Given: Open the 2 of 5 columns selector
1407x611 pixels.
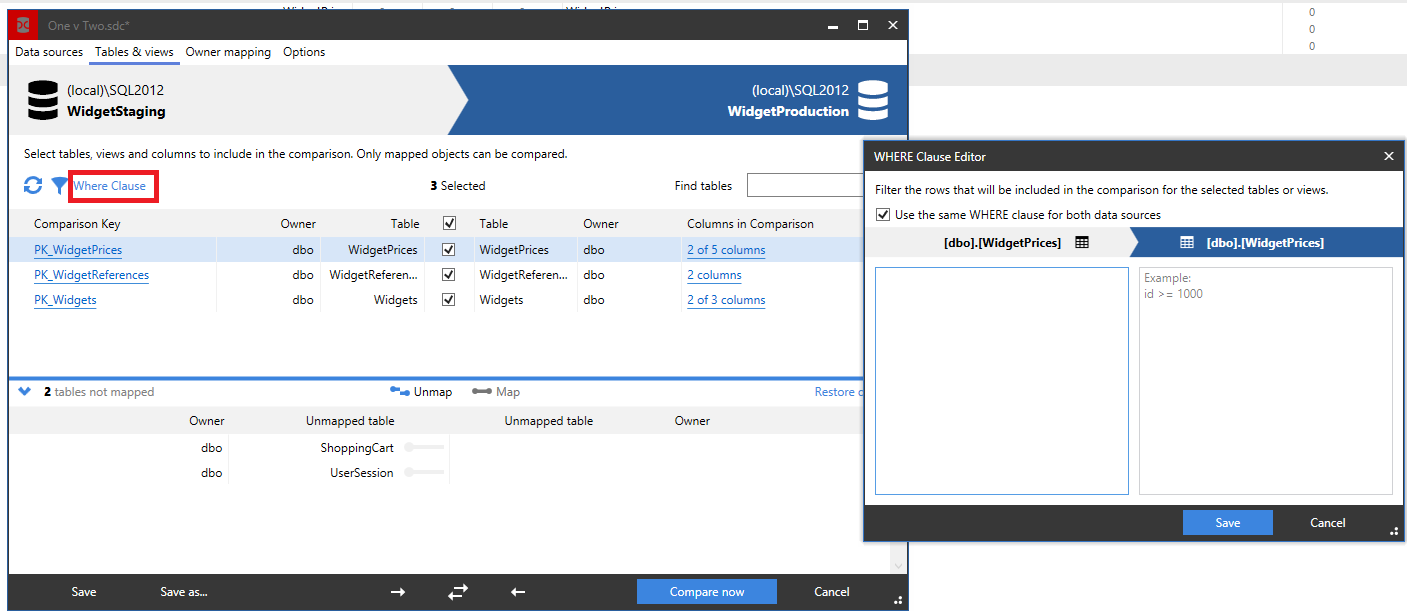Looking at the screenshot, I should tap(725, 250).
